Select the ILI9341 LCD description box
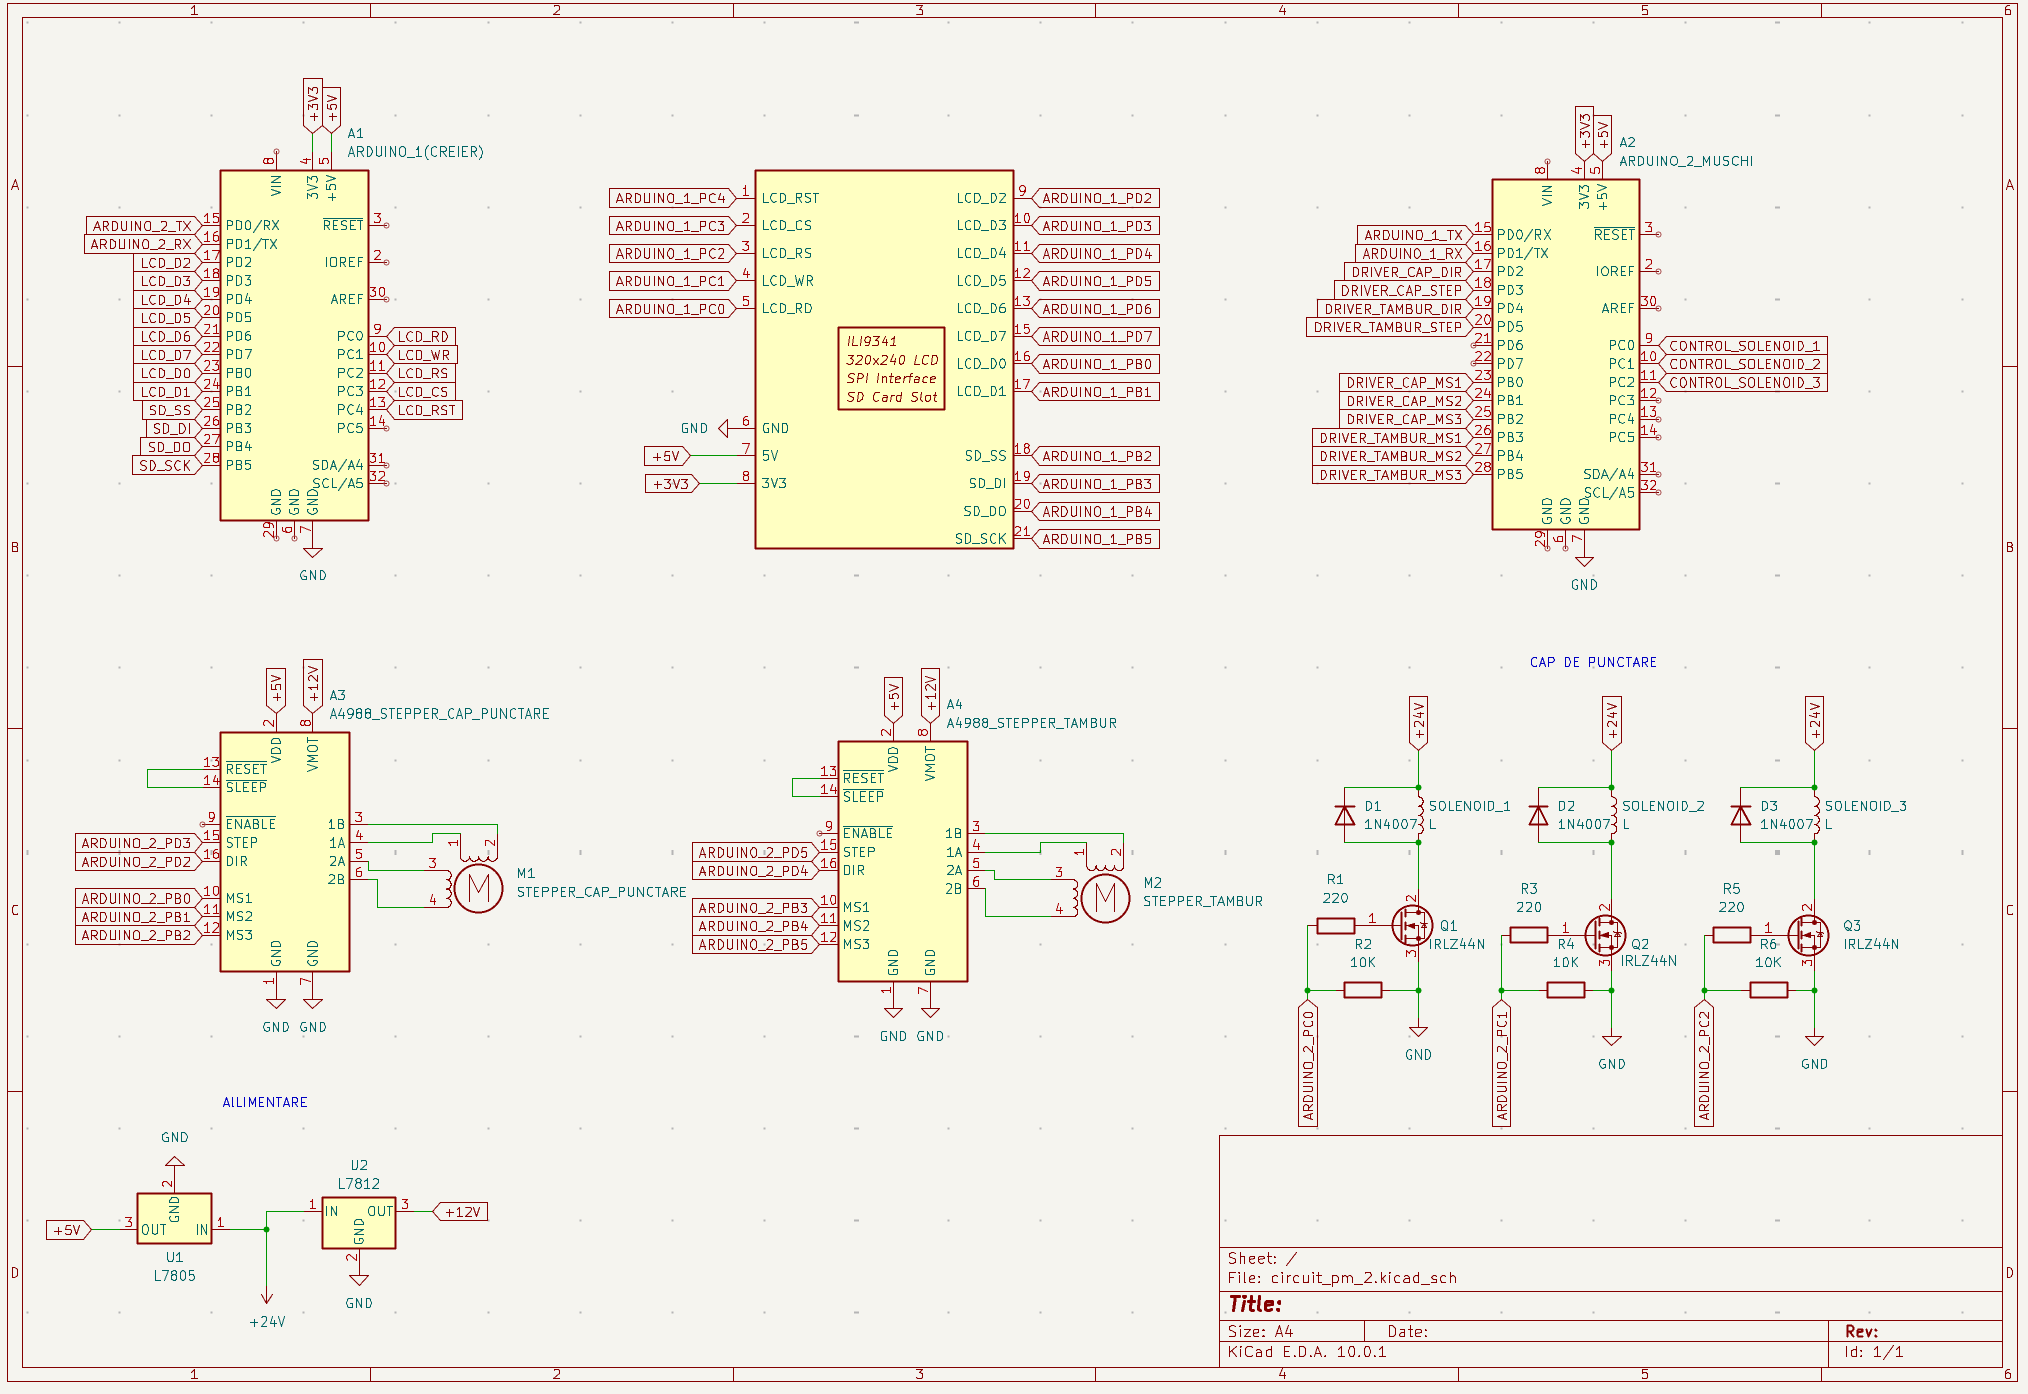This screenshot has width=2028, height=1394. coord(892,369)
